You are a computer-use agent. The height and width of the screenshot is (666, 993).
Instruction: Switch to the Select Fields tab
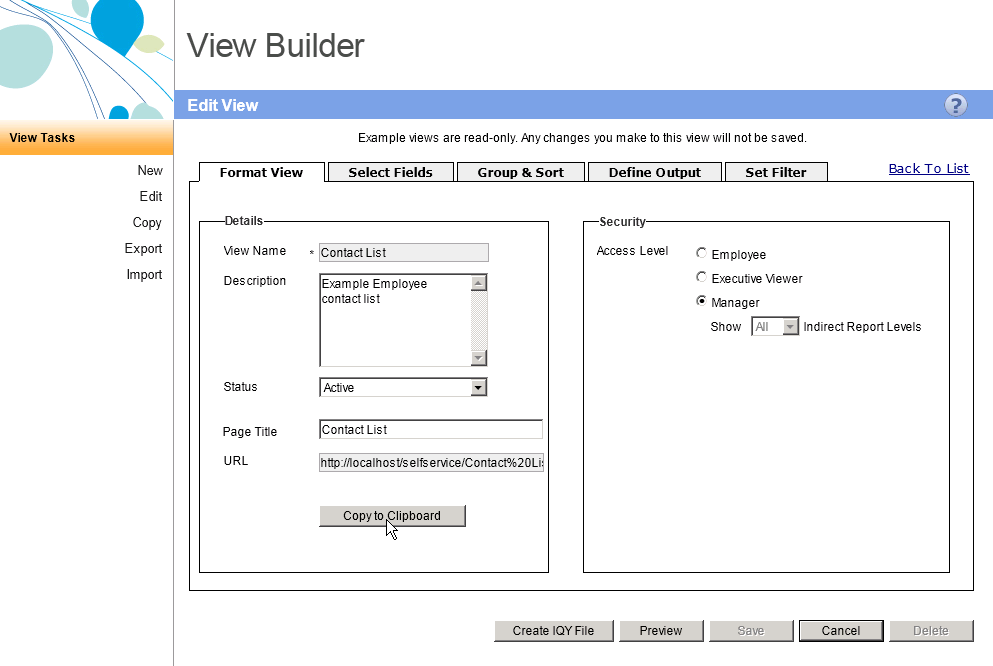(390, 172)
